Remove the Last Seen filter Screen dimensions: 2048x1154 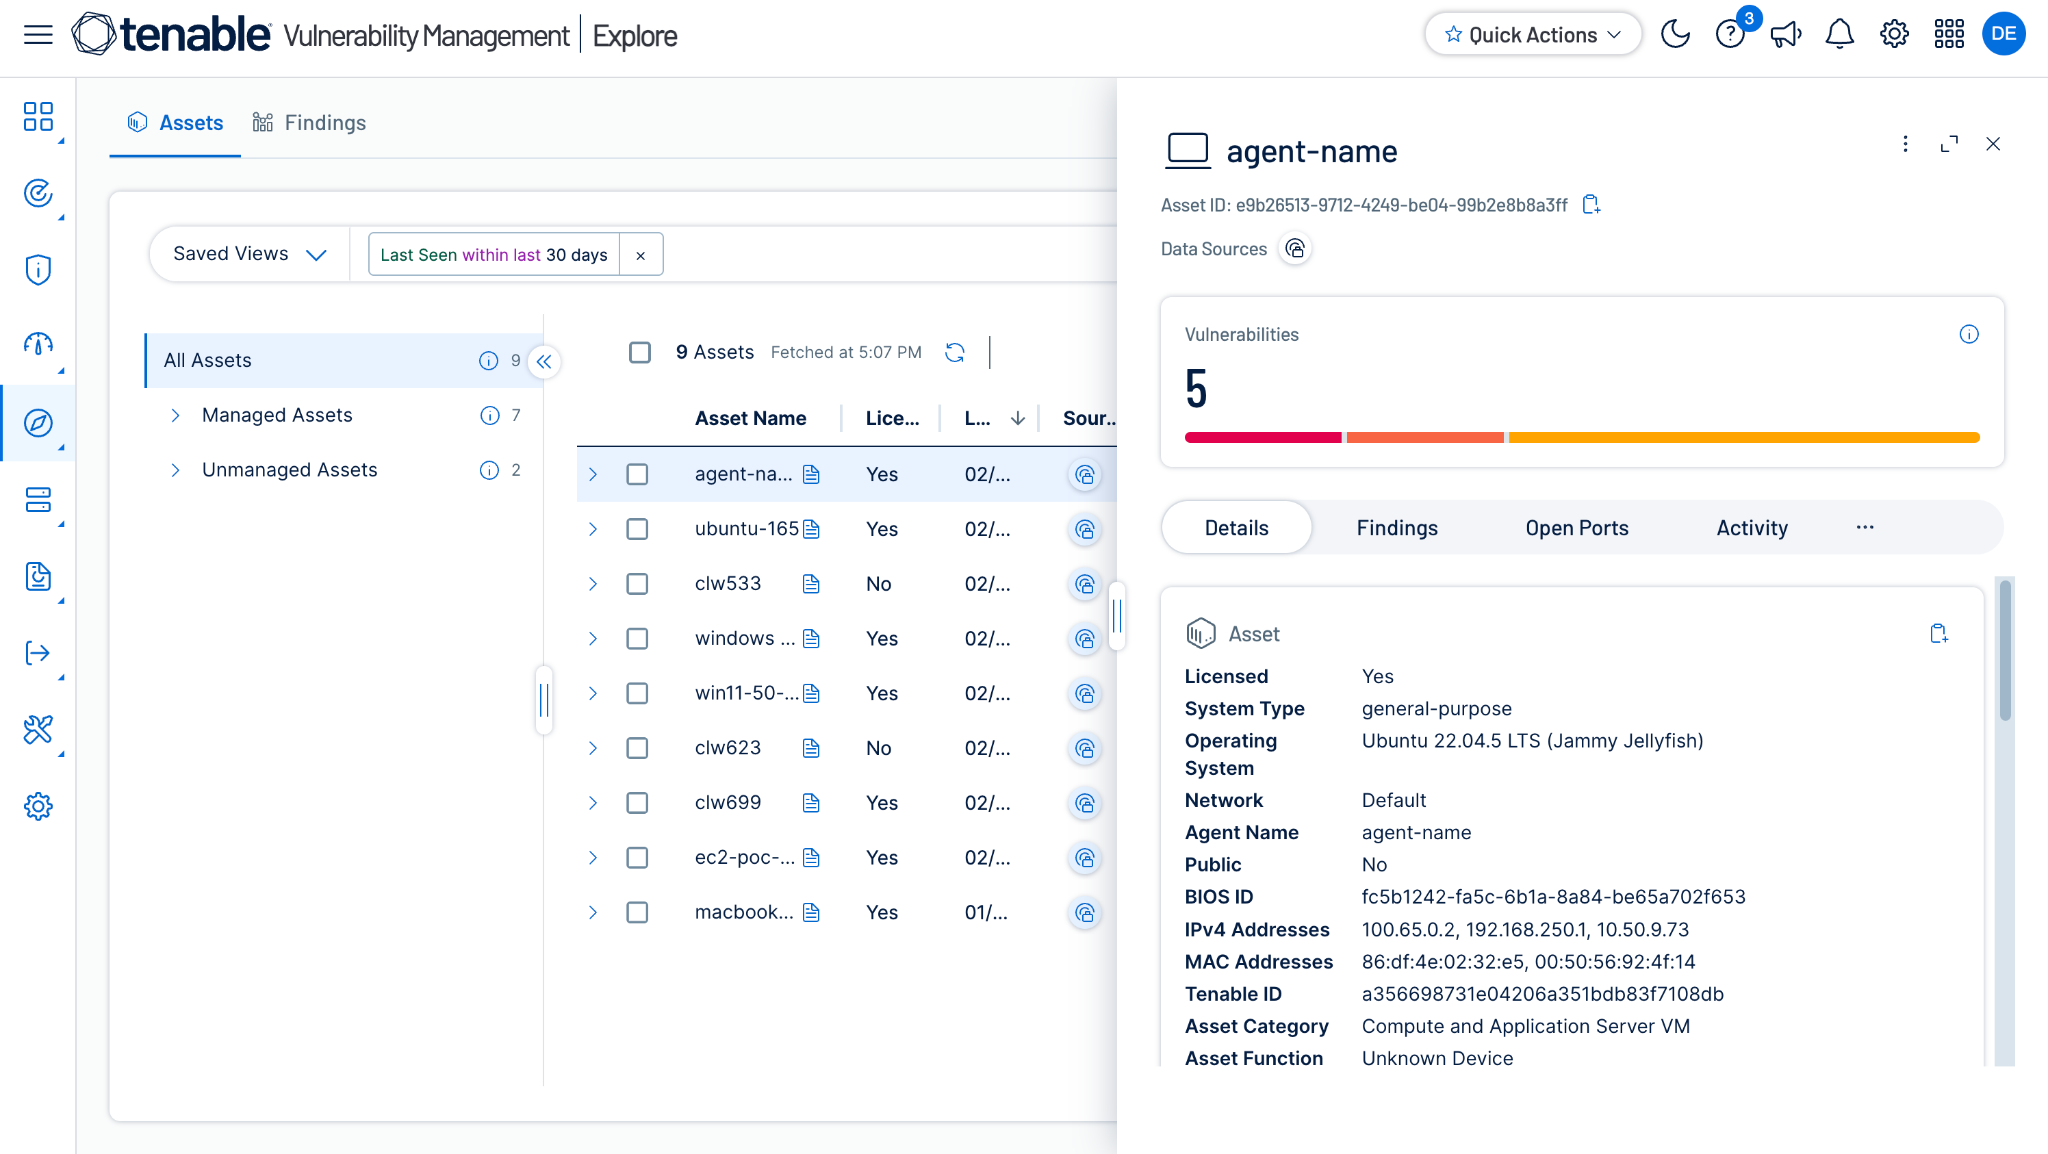pyautogui.click(x=641, y=255)
